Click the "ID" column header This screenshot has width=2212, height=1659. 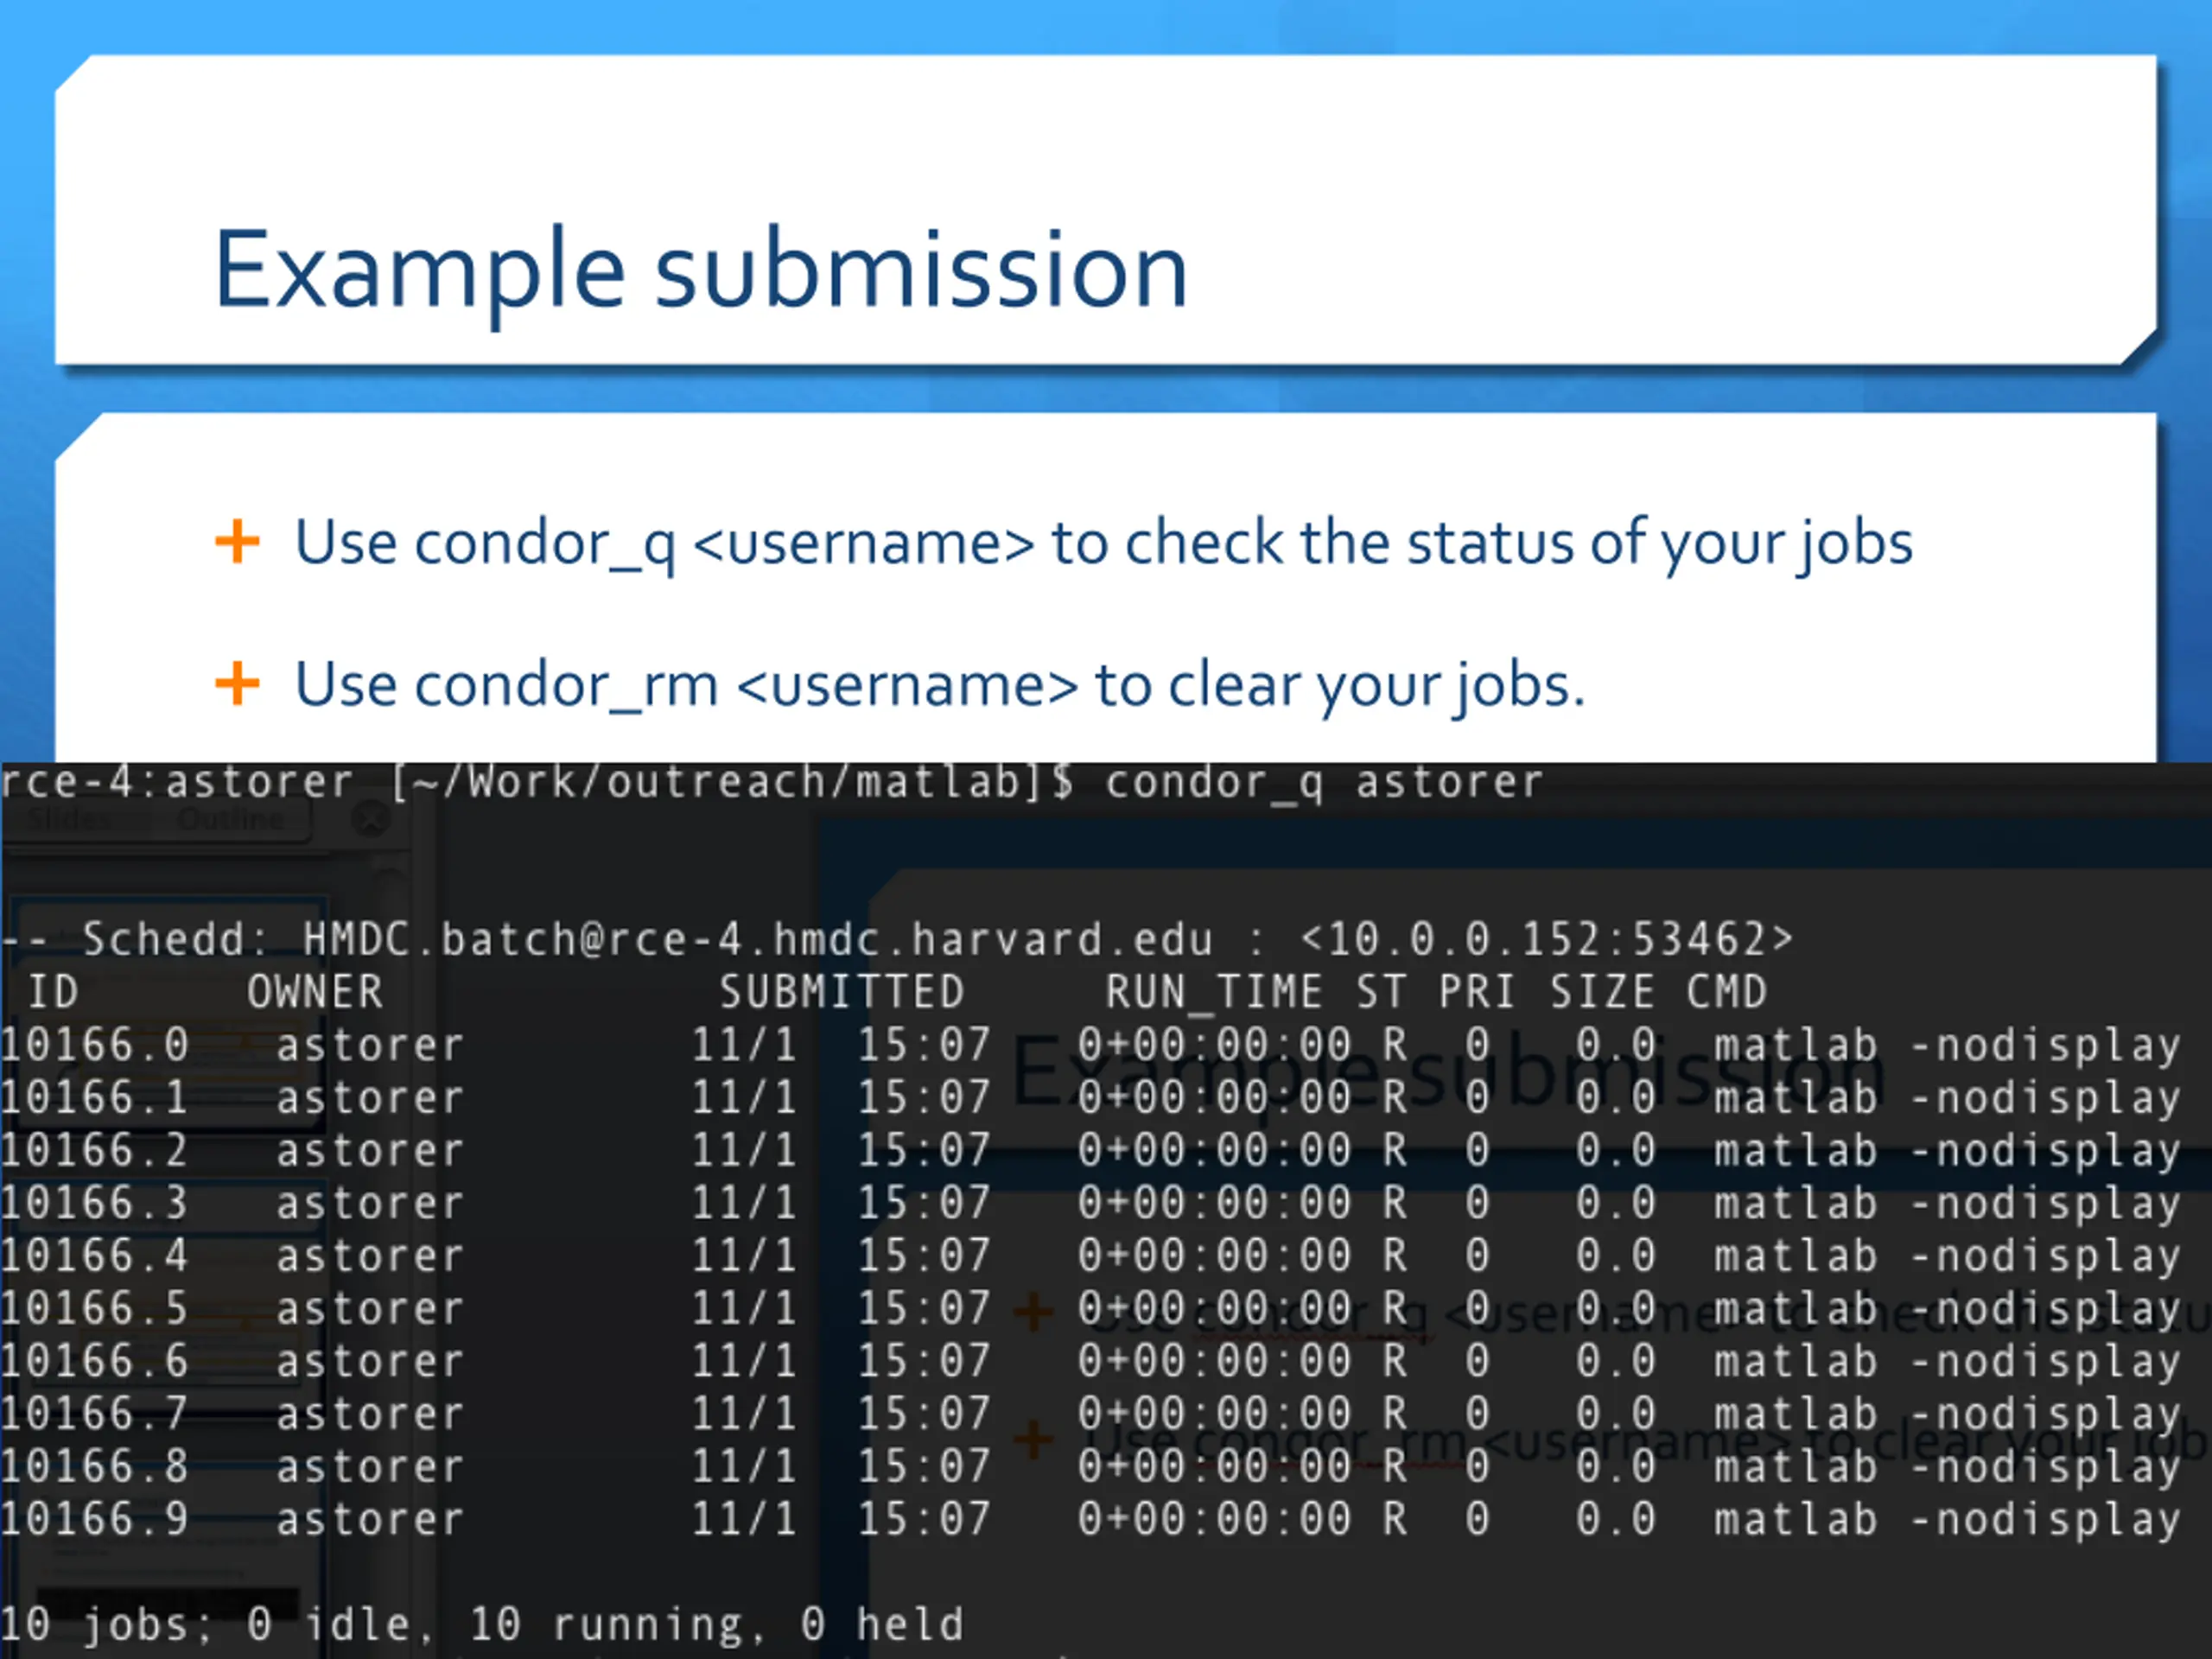click(53, 992)
